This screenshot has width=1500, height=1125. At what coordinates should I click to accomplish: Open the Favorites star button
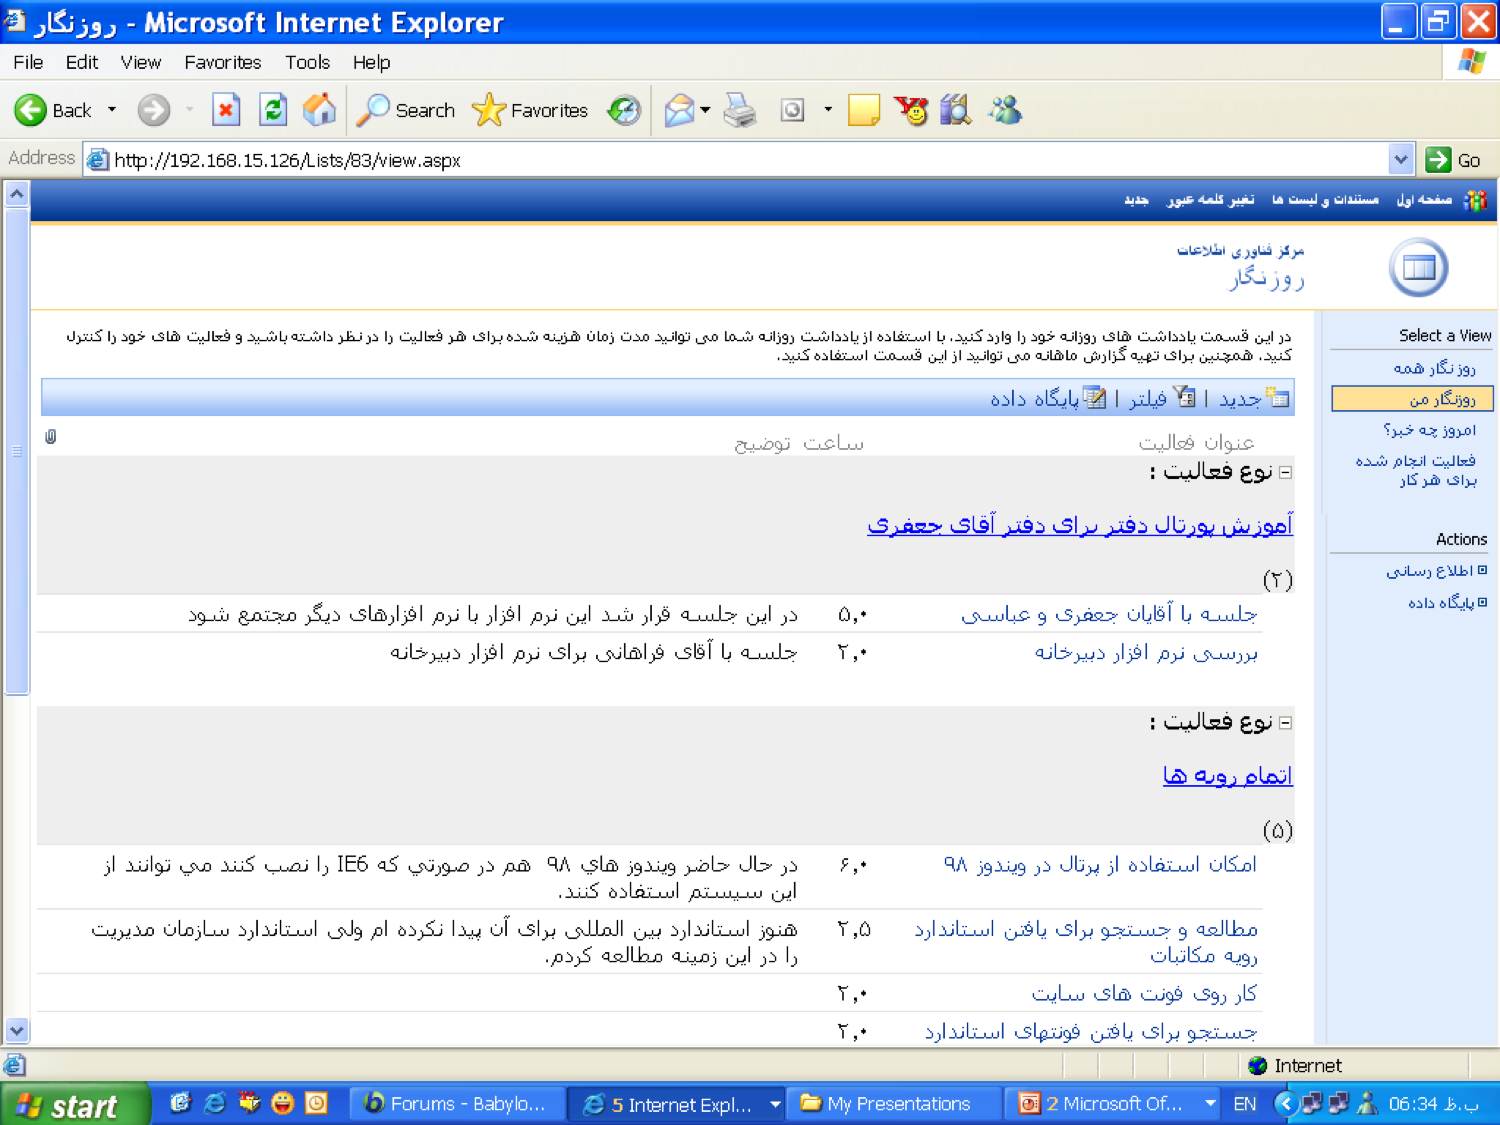530,110
